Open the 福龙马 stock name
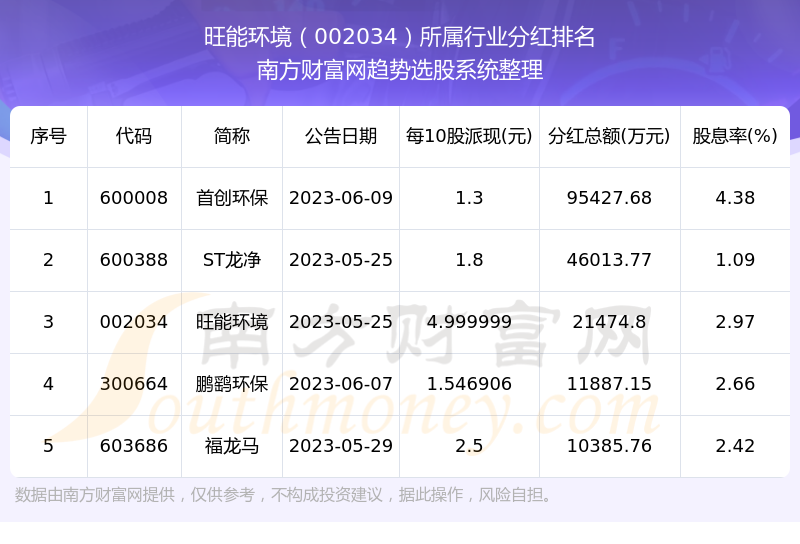Viewport: 800px width, 544px height. pyautogui.click(x=232, y=446)
